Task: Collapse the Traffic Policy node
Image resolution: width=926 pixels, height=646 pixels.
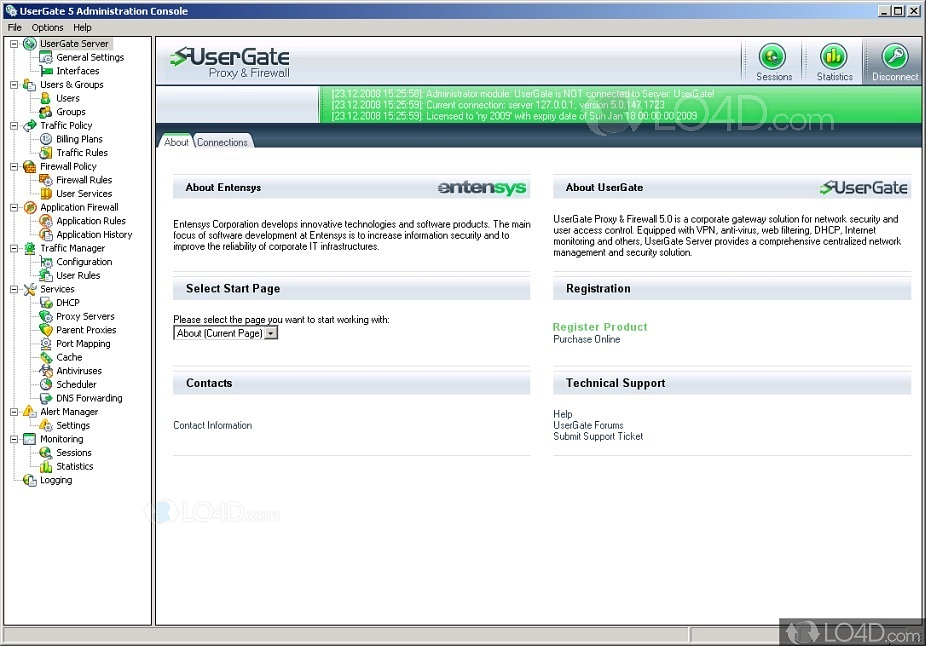Action: (14, 125)
